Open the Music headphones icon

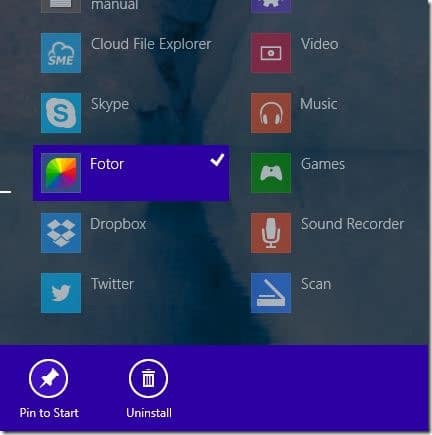coord(271,113)
